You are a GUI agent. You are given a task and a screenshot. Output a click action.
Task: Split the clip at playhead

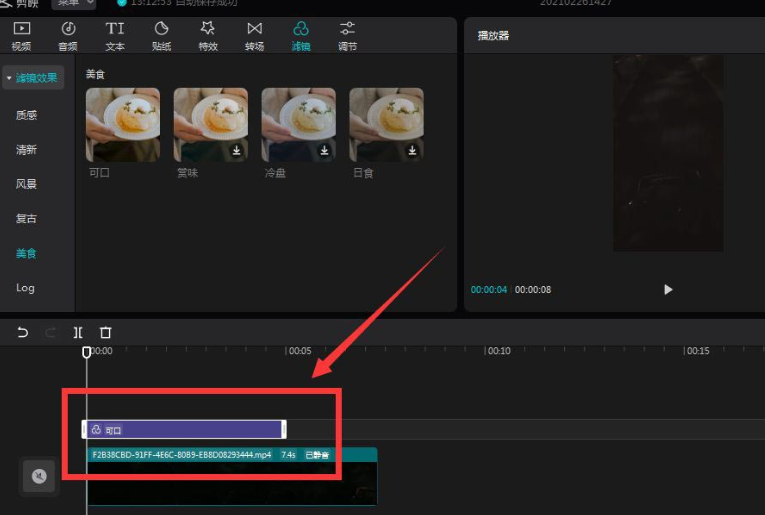78,333
